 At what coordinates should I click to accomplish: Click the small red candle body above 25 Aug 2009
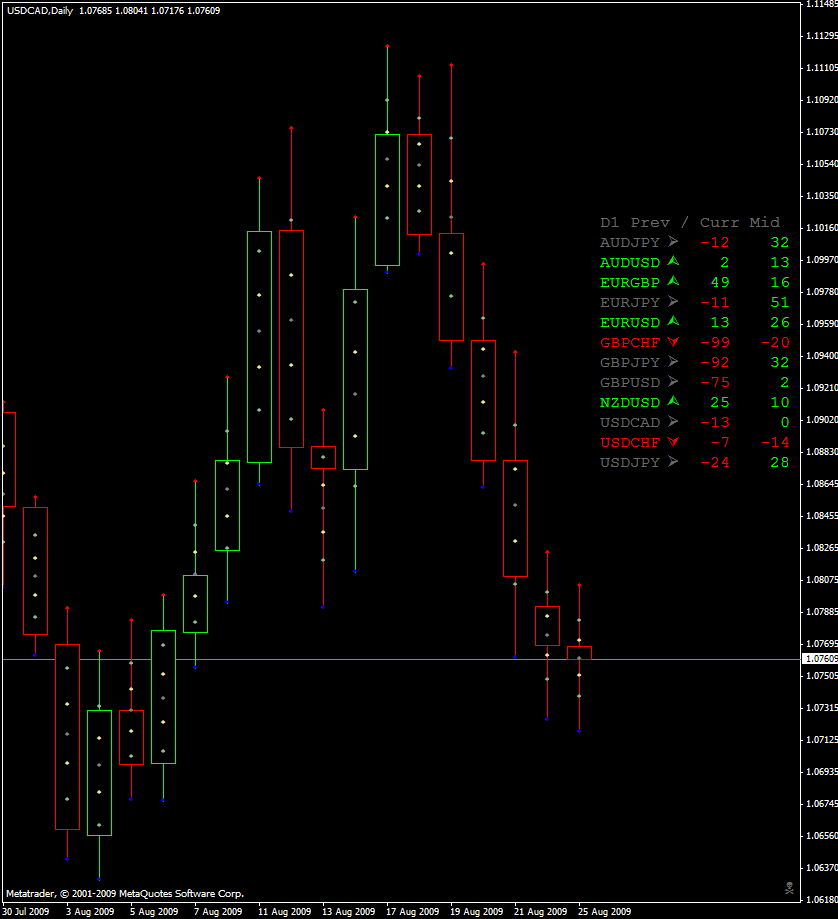pos(579,653)
